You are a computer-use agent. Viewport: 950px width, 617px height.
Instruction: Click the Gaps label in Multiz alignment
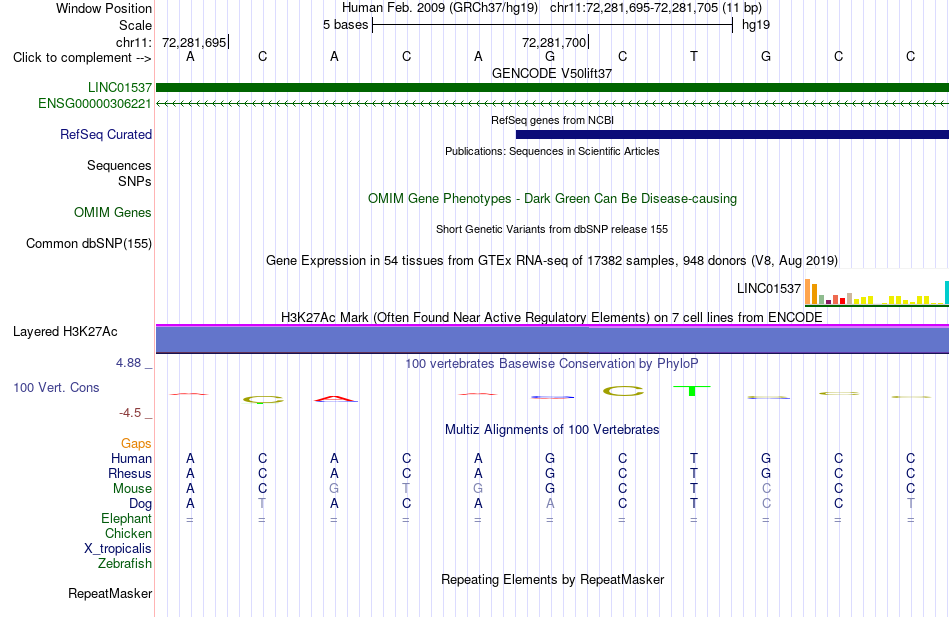click(x=136, y=444)
